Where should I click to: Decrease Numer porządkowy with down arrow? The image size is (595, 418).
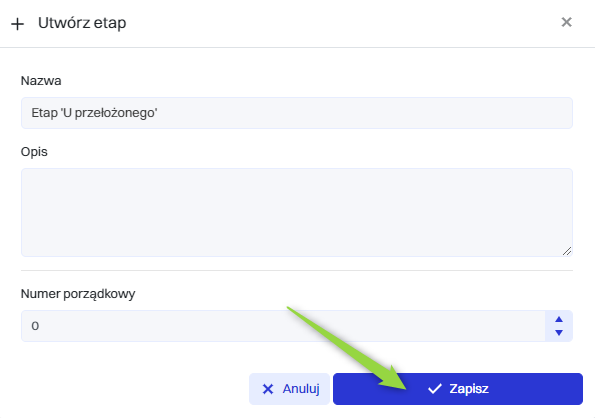click(x=559, y=333)
